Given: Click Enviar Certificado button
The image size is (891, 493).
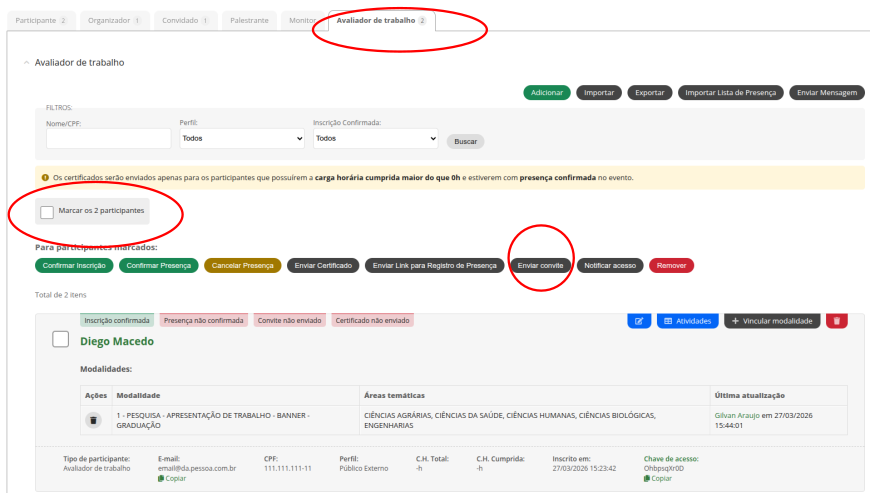Looking at the screenshot, I should click(x=323, y=265).
